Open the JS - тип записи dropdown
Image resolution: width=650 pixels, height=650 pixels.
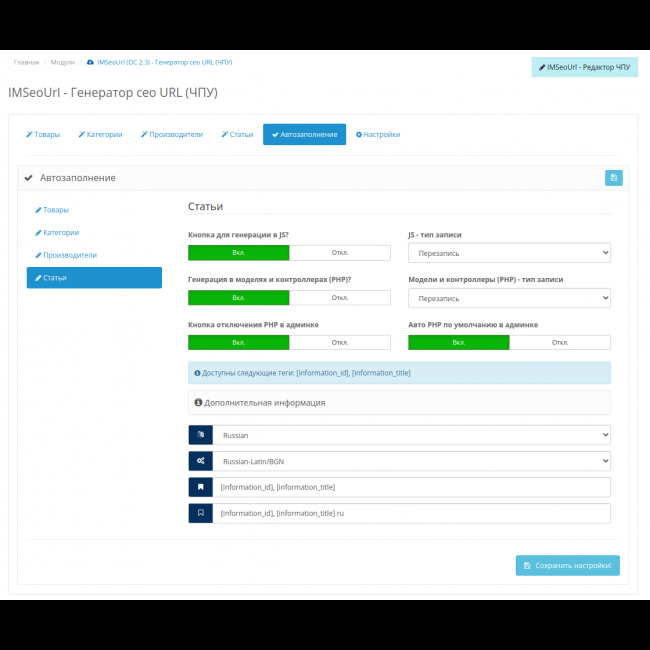click(x=509, y=254)
